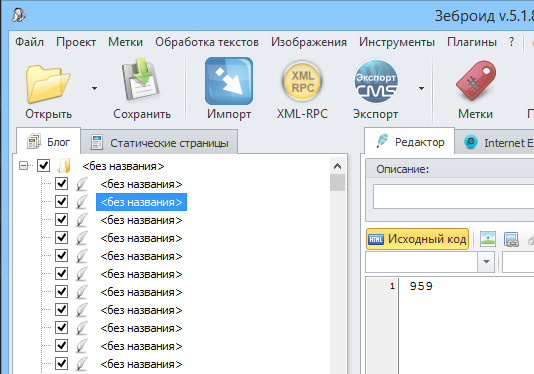The height and width of the screenshot is (374, 534).
Task: Switch to the Редактор tab
Action: 410,142
